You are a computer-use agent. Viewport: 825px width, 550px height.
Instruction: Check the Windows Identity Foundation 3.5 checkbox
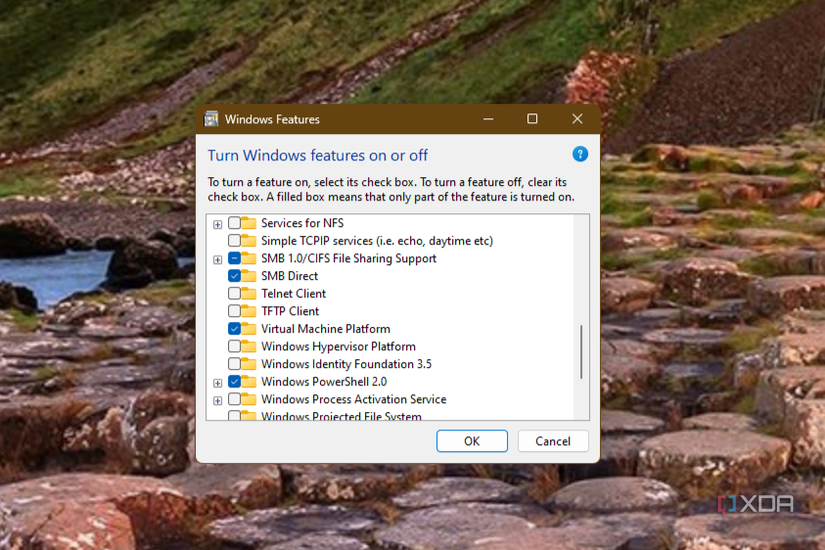pyautogui.click(x=234, y=364)
